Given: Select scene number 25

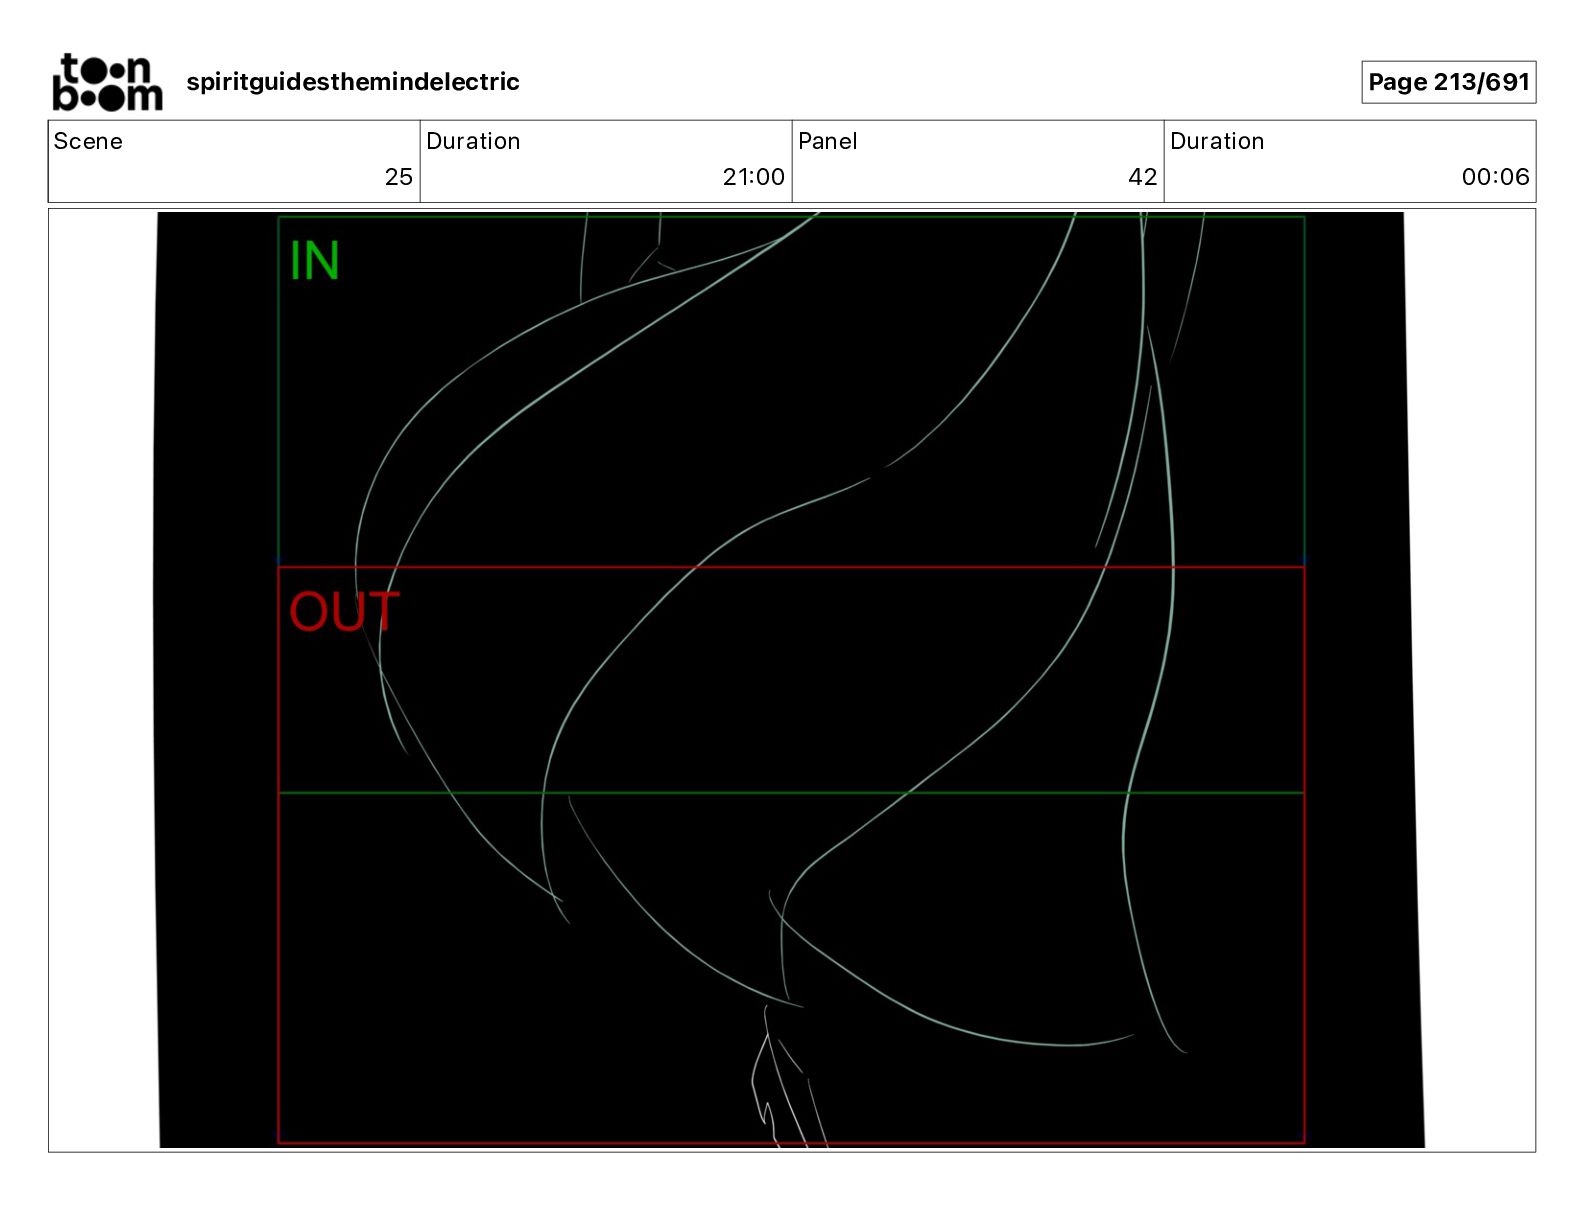Looking at the screenshot, I should [x=398, y=177].
